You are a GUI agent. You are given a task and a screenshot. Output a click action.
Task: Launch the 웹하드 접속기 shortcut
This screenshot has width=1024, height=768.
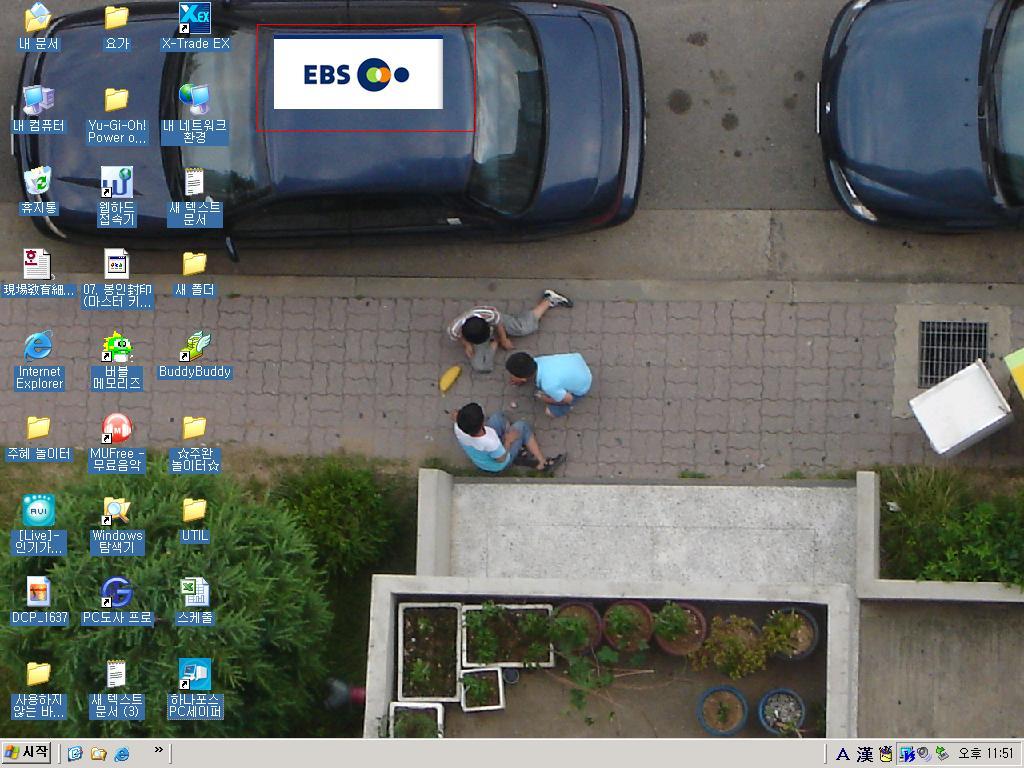pos(117,196)
